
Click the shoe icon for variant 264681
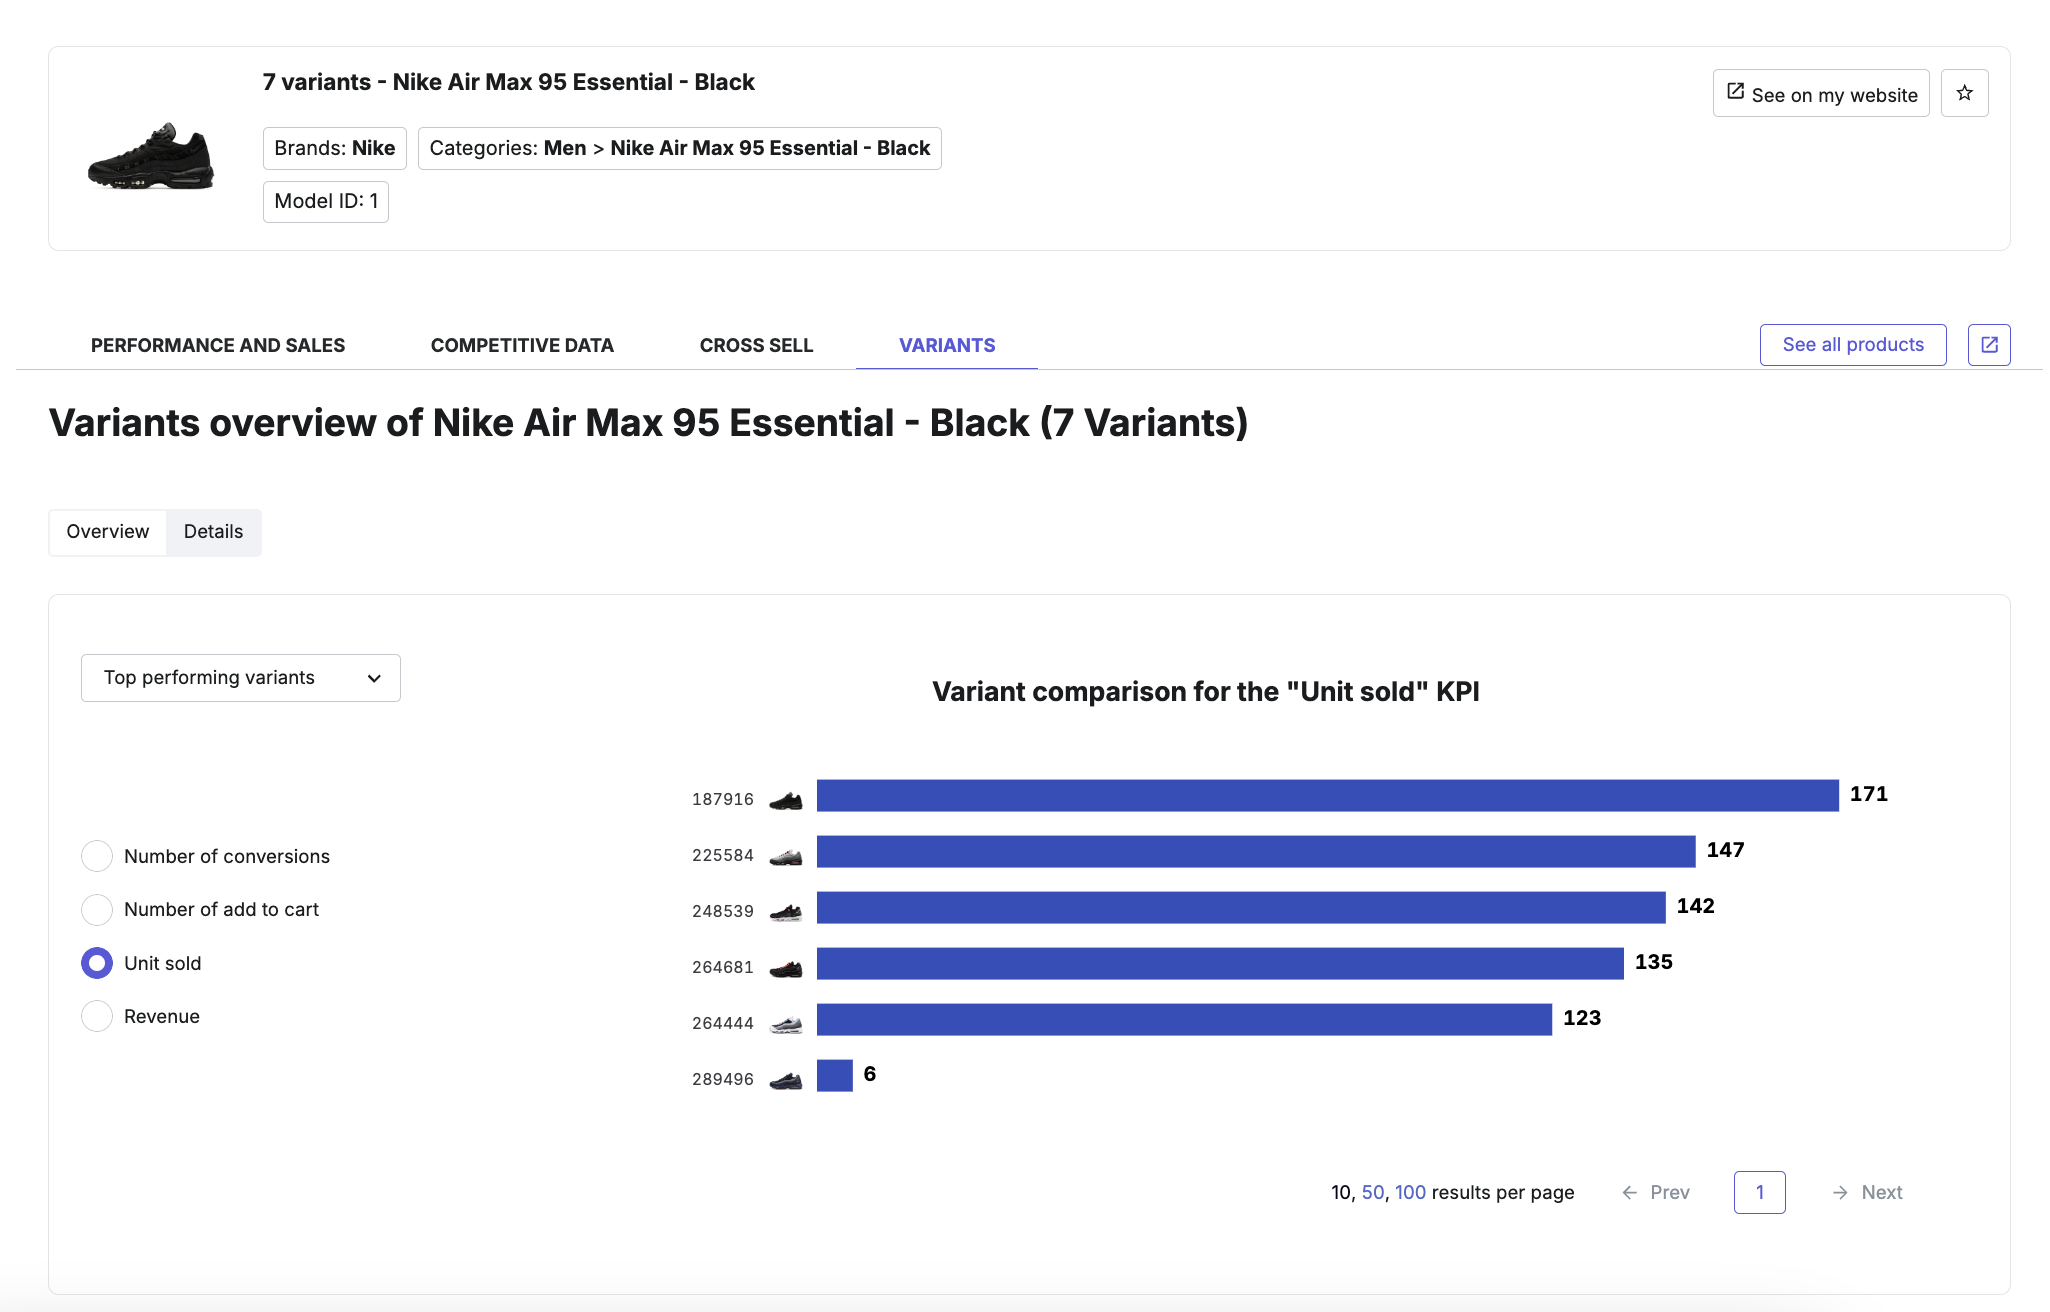point(786,968)
